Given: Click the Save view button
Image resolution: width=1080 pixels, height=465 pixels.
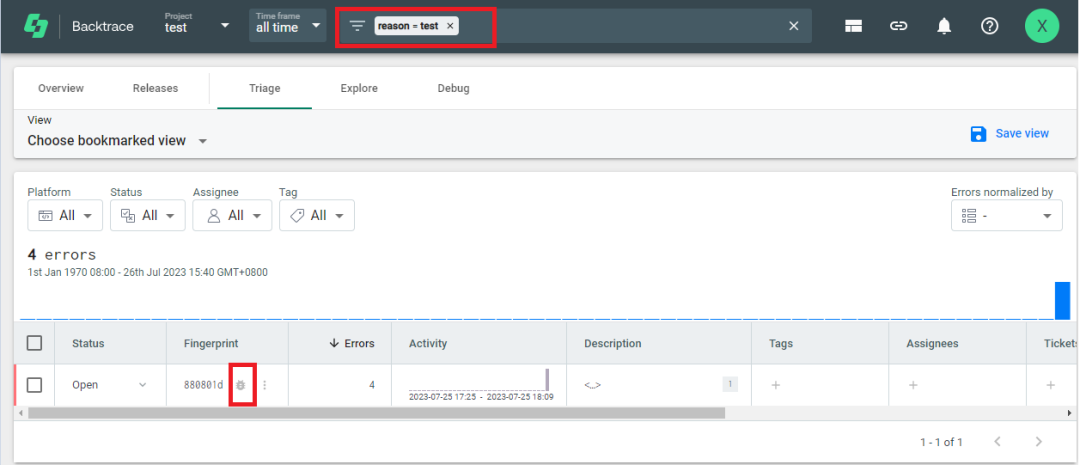Looking at the screenshot, I should coord(1010,133).
